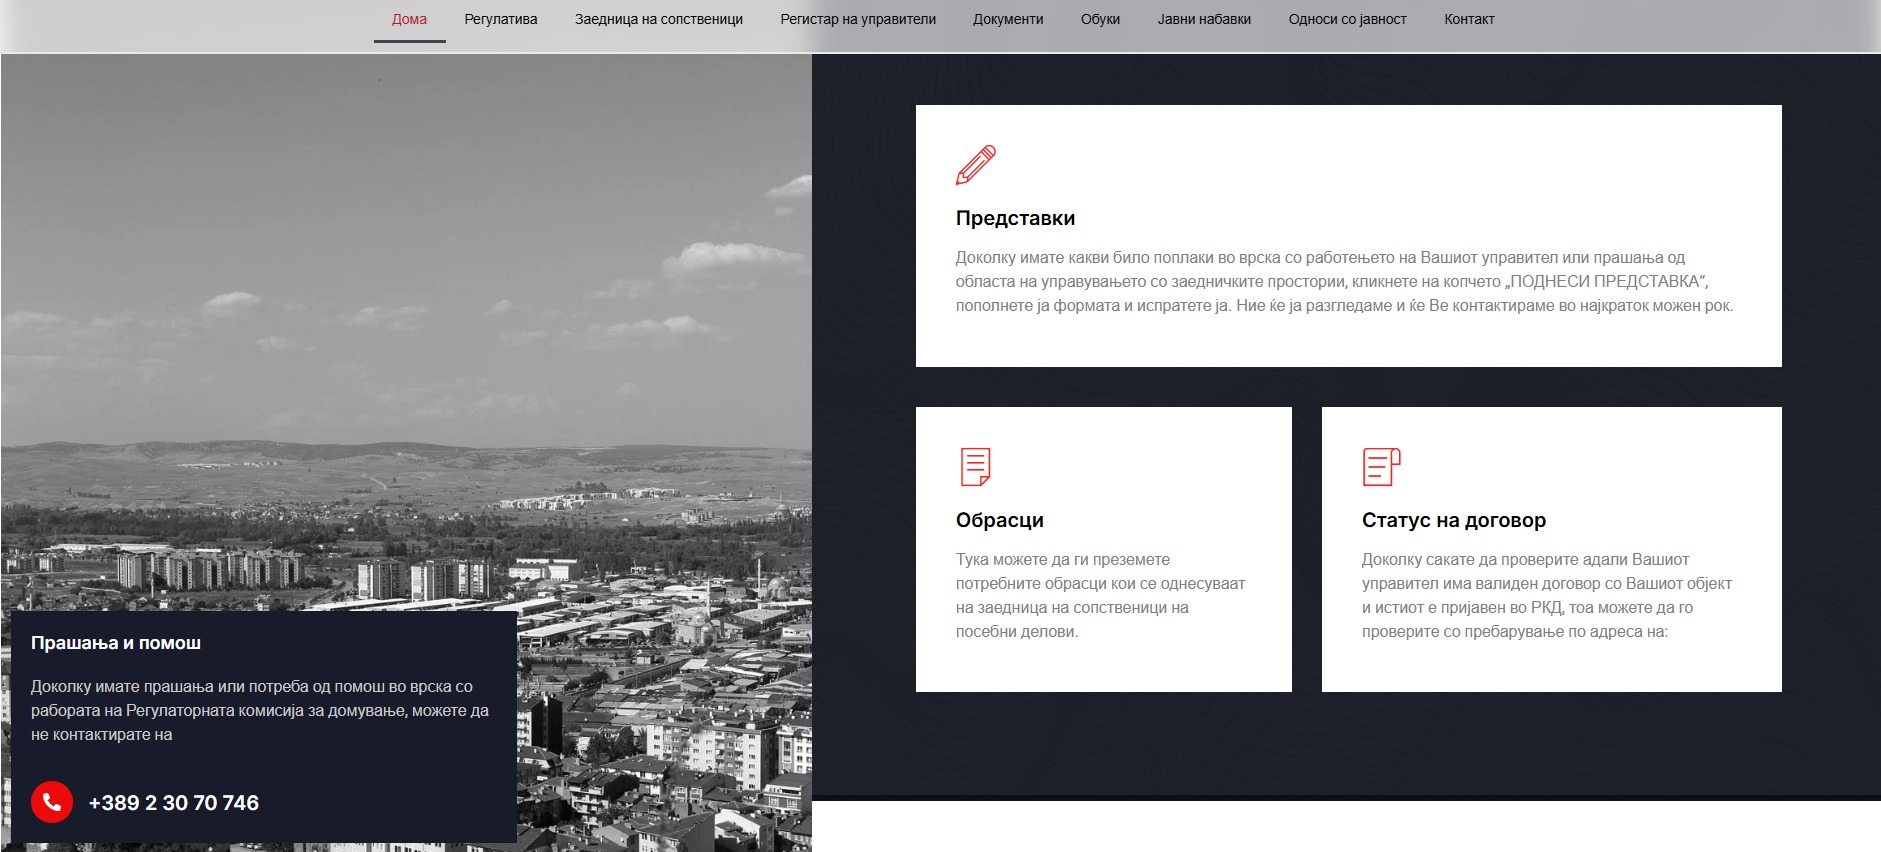Click the Прашања и помош heading
1881x852 pixels.
(x=116, y=643)
